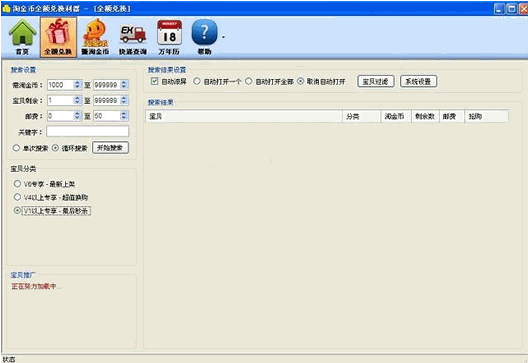Select category V1以上专享 - 最后秒杀

(17, 210)
